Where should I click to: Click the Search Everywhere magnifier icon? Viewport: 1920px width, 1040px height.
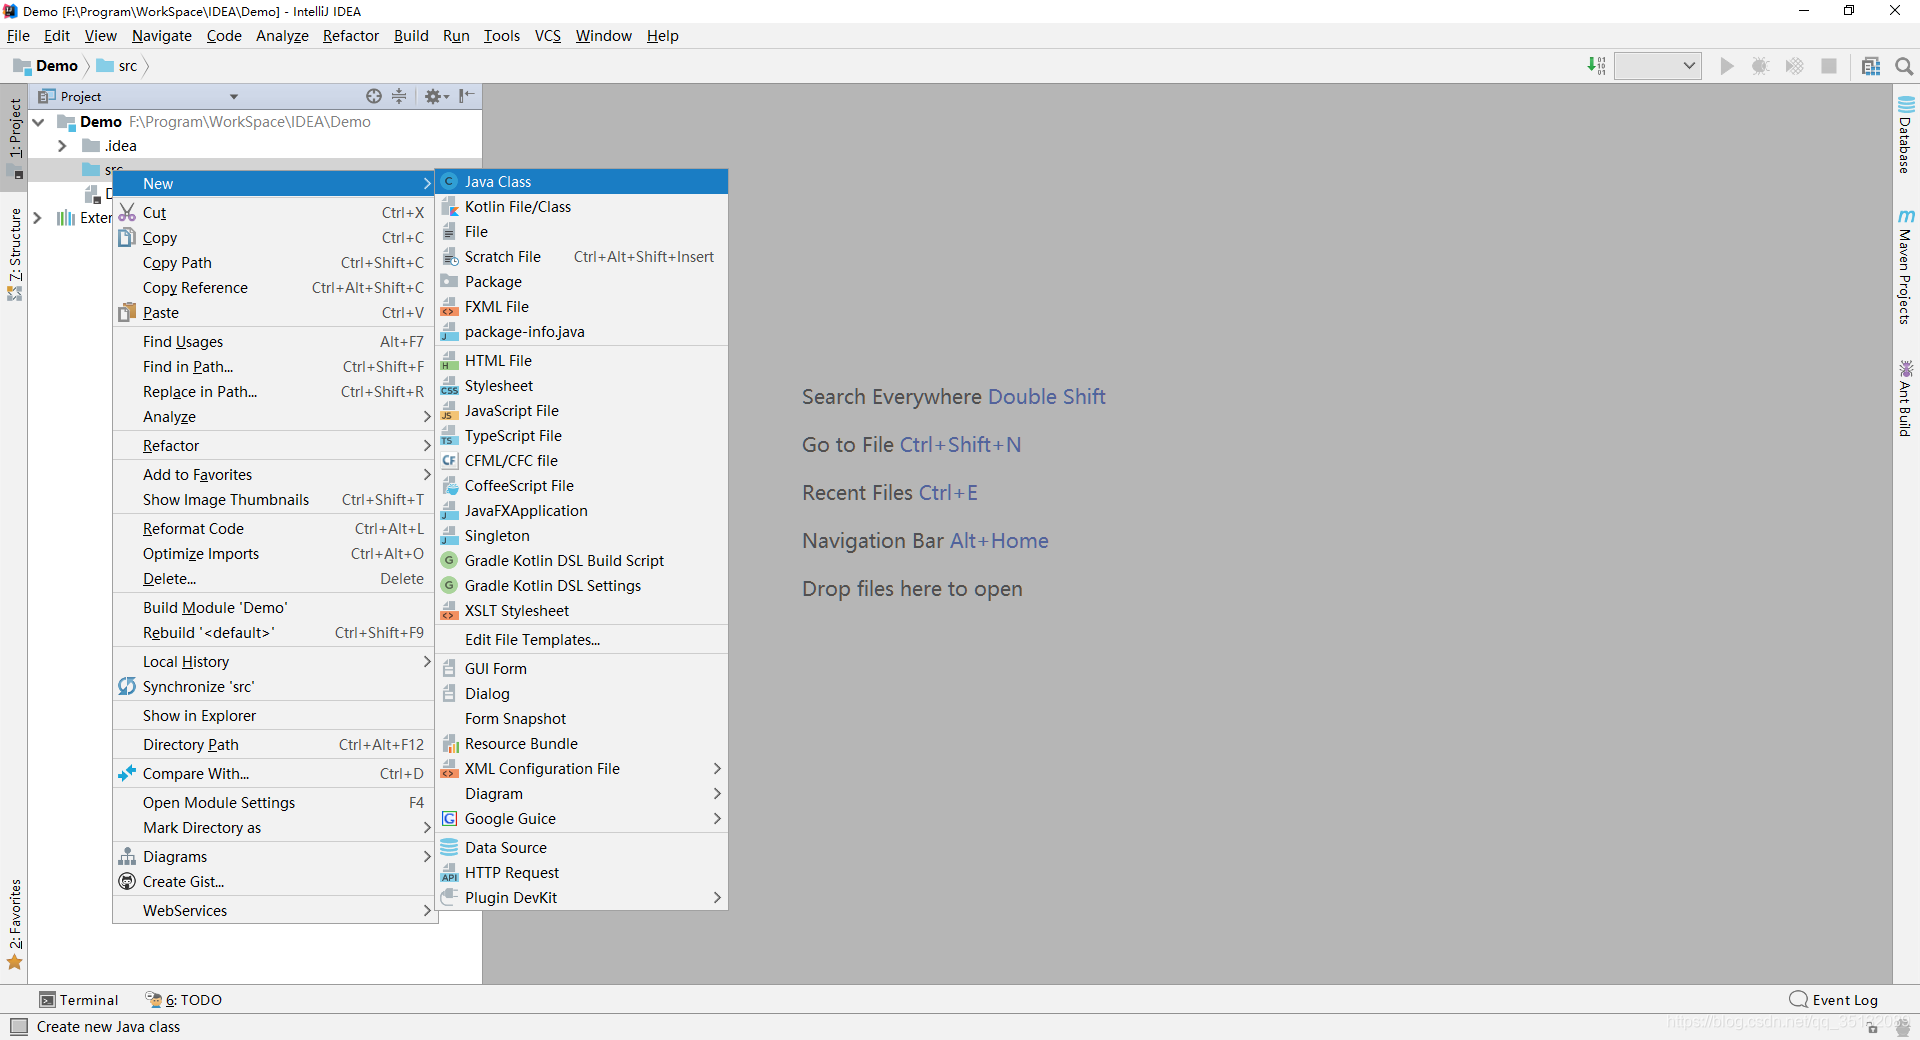pos(1904,66)
